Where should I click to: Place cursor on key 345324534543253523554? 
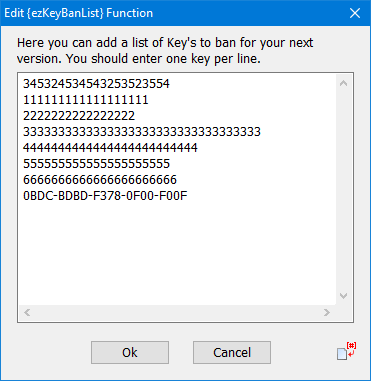(96, 84)
